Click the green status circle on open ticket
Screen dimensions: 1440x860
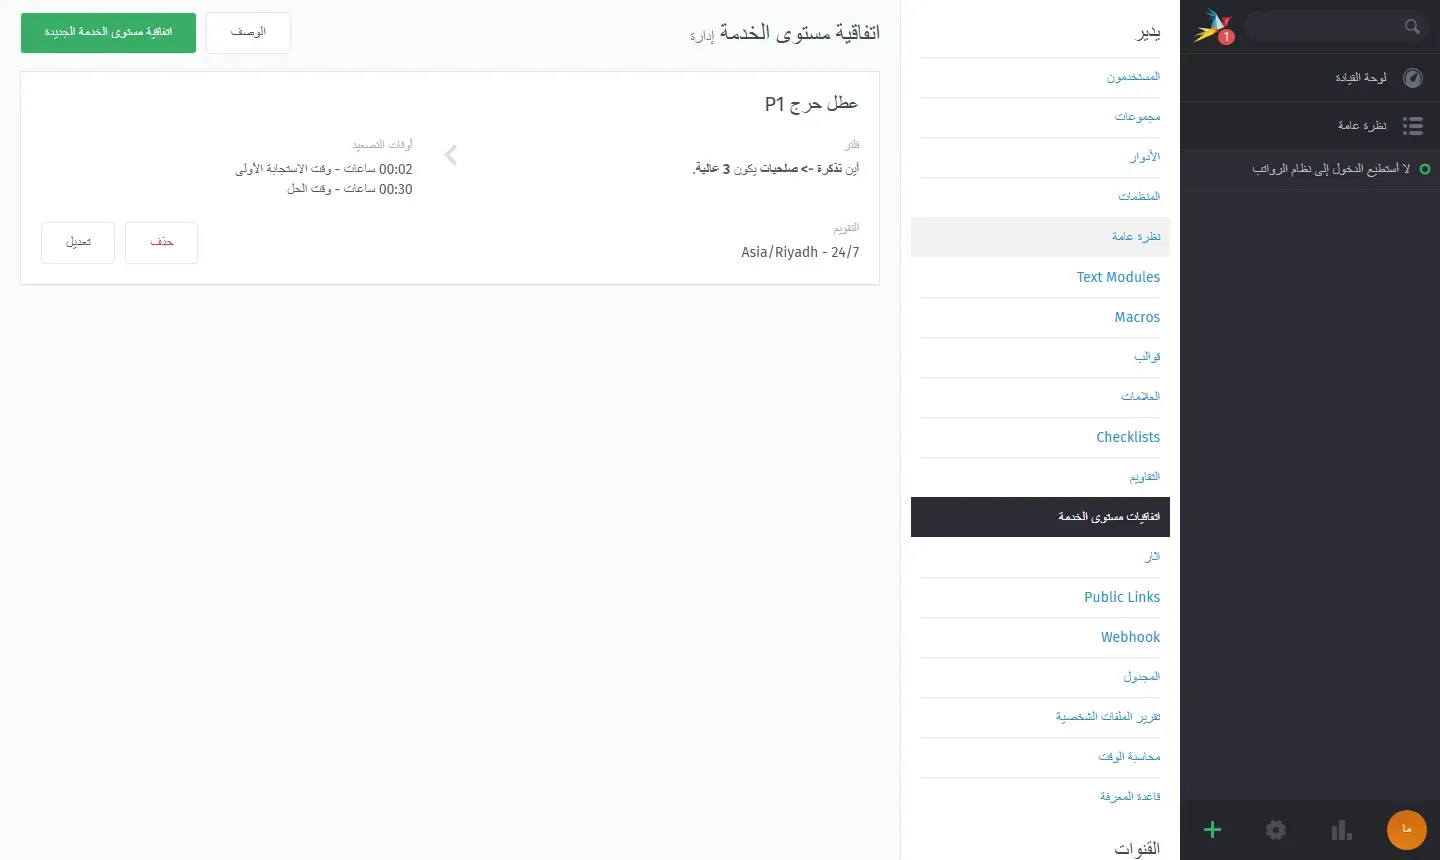click(x=1425, y=170)
